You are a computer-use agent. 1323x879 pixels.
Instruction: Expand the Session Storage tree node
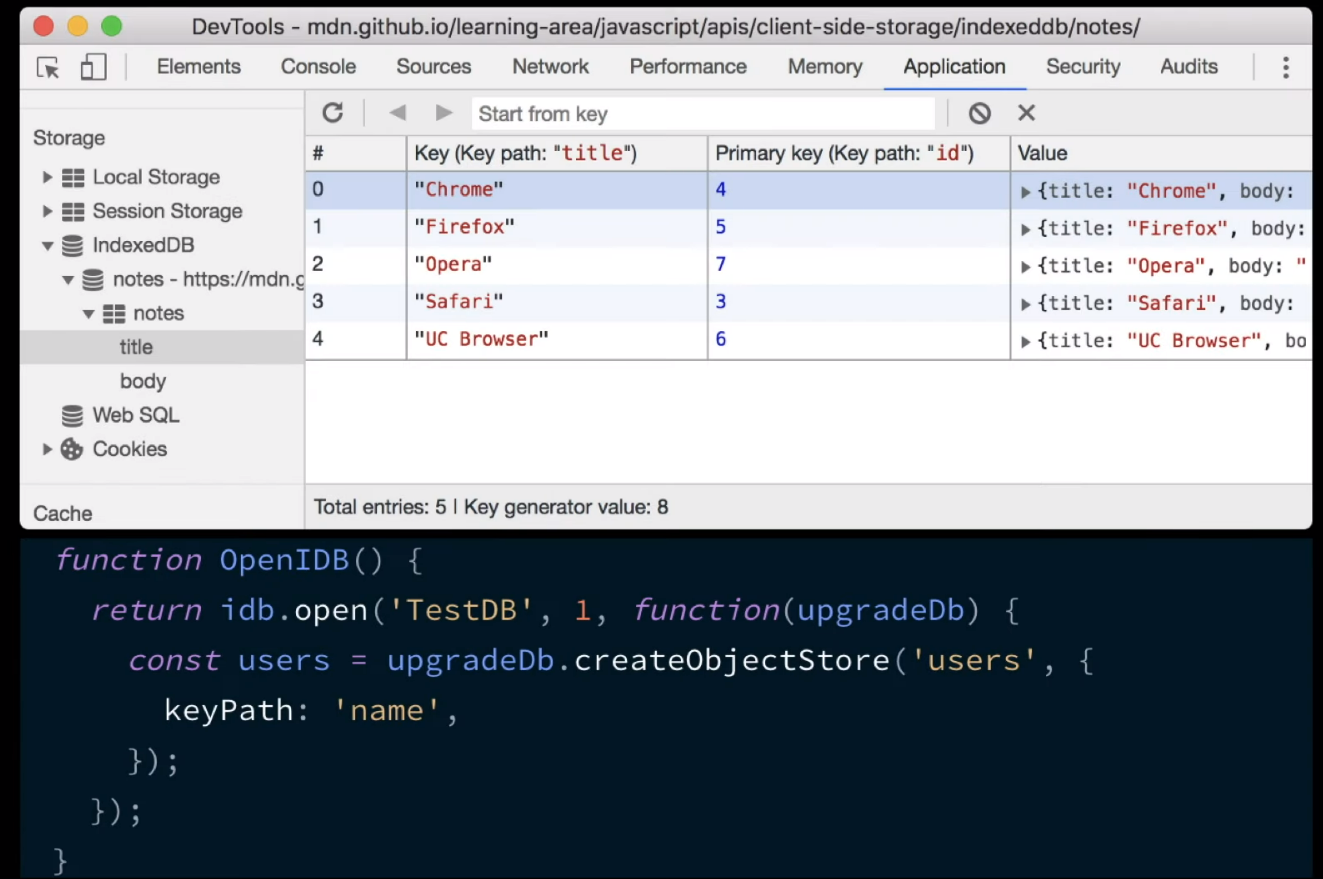pos(47,212)
